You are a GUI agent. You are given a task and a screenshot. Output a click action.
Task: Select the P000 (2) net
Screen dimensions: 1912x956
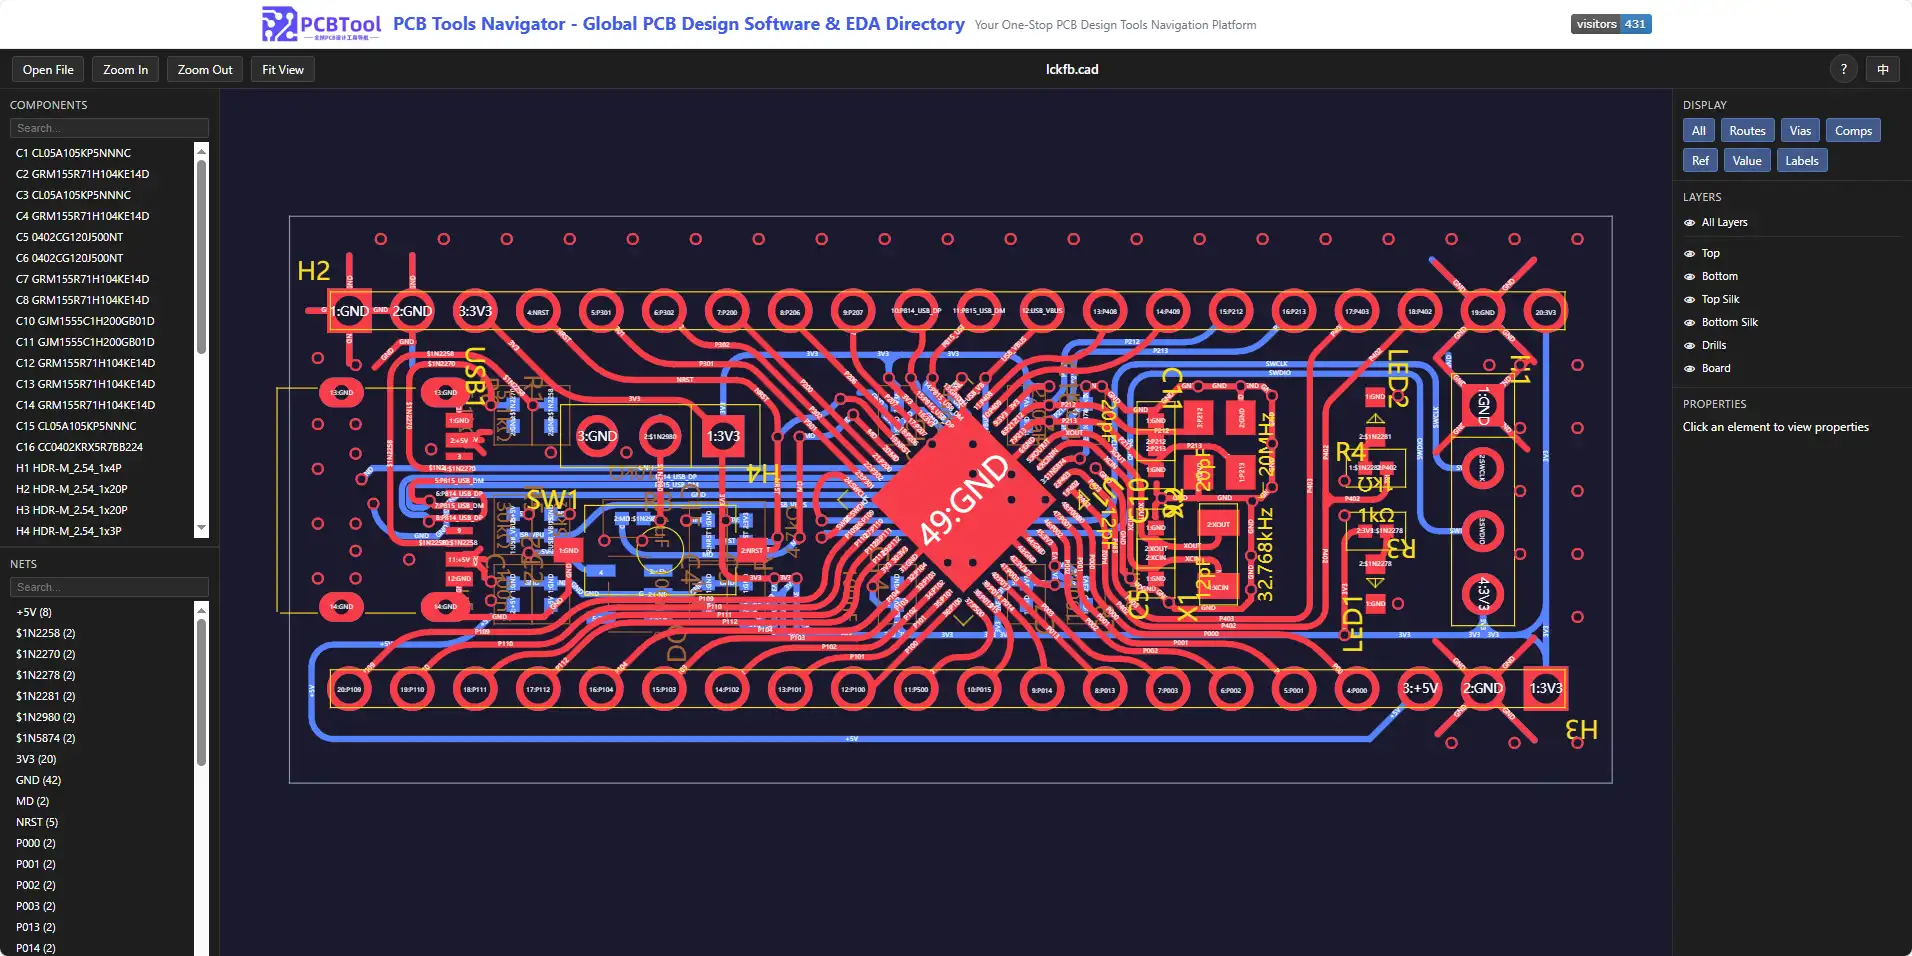(35, 843)
